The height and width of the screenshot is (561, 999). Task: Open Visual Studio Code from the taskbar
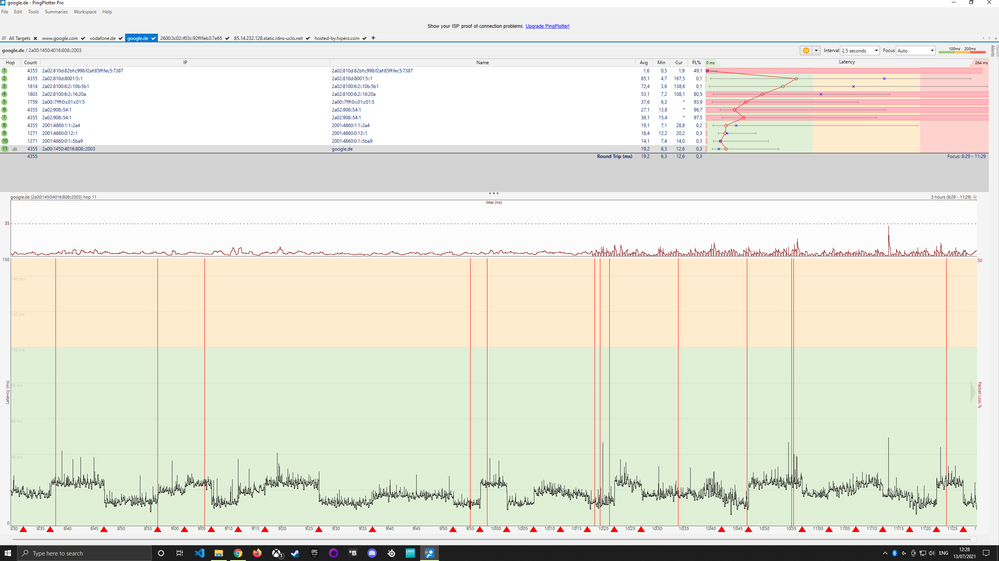200,553
